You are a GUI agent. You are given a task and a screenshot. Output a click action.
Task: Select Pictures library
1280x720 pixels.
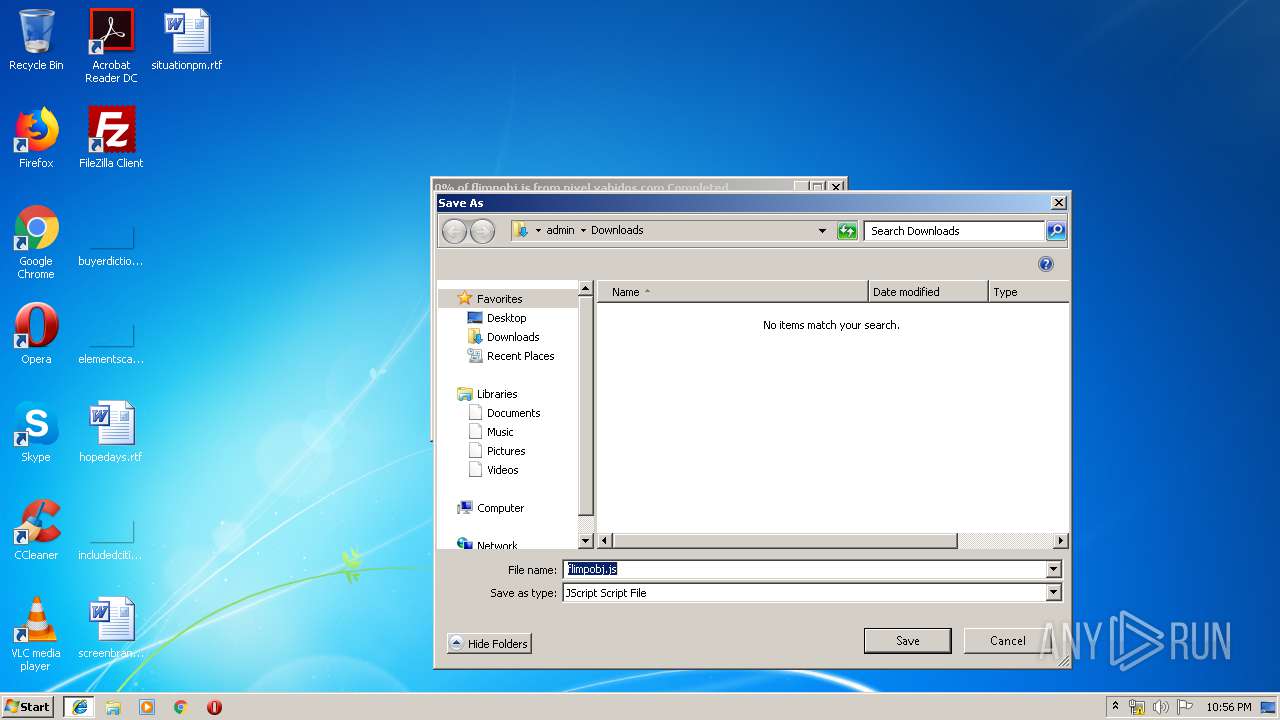click(x=506, y=451)
